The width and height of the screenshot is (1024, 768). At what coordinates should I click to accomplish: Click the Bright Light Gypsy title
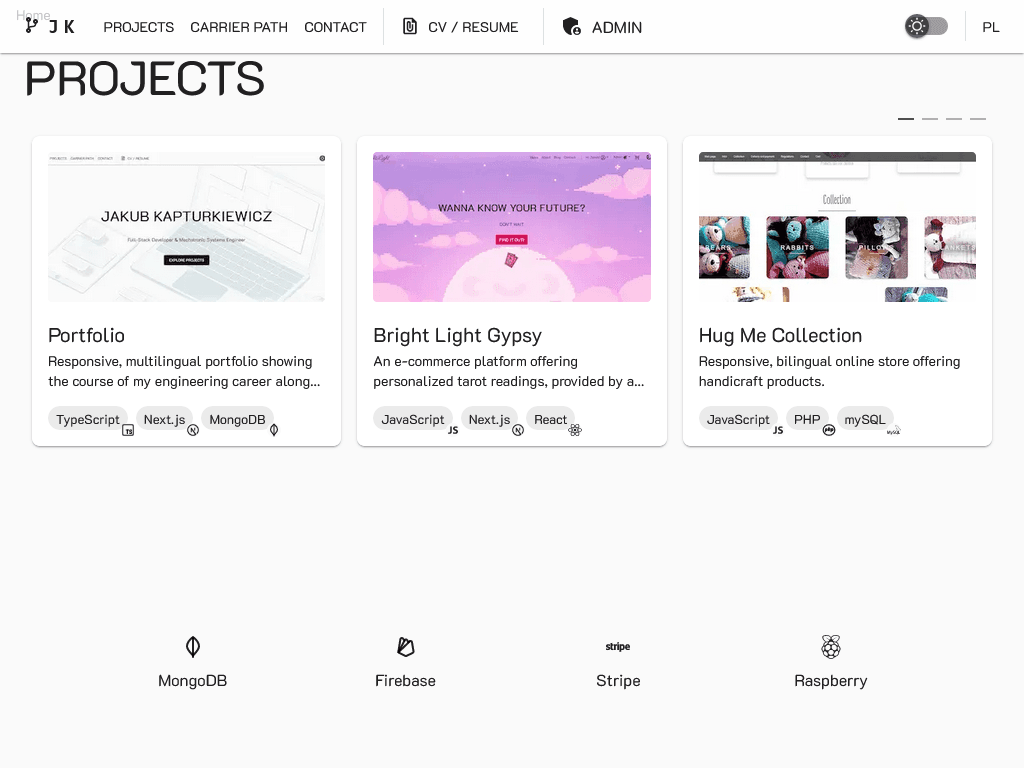(x=457, y=336)
